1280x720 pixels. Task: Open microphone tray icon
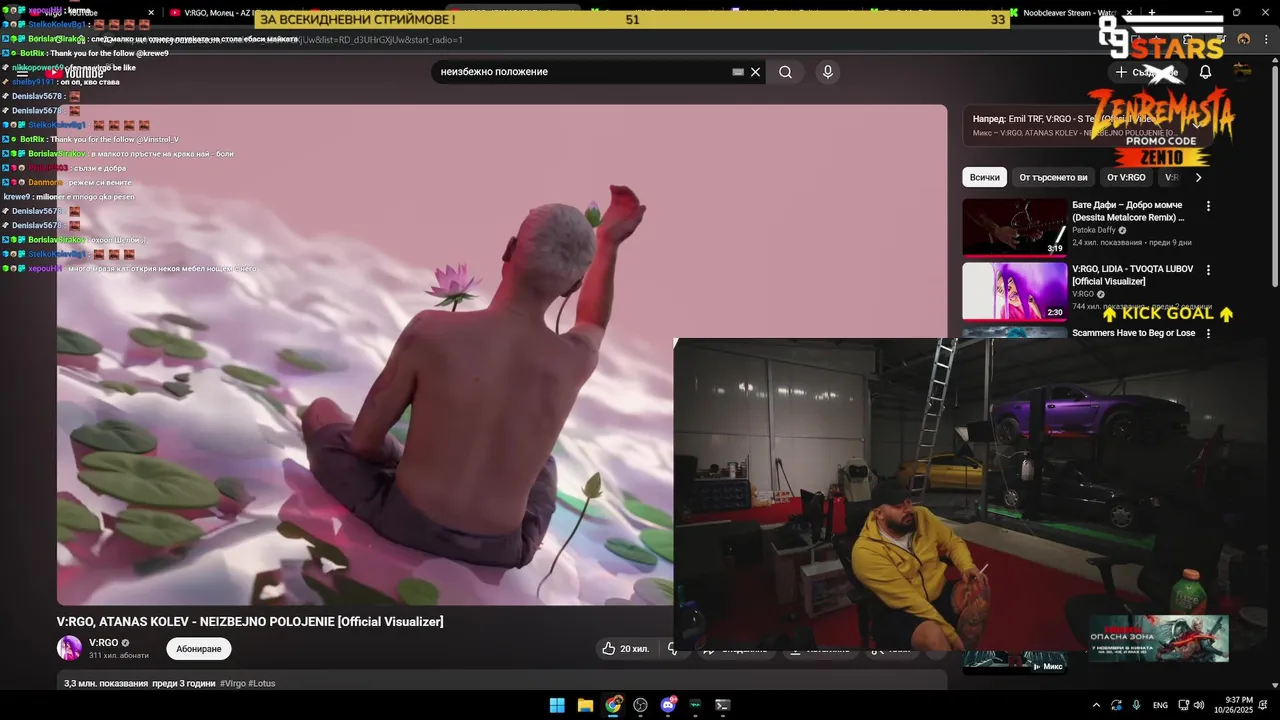tap(1137, 705)
